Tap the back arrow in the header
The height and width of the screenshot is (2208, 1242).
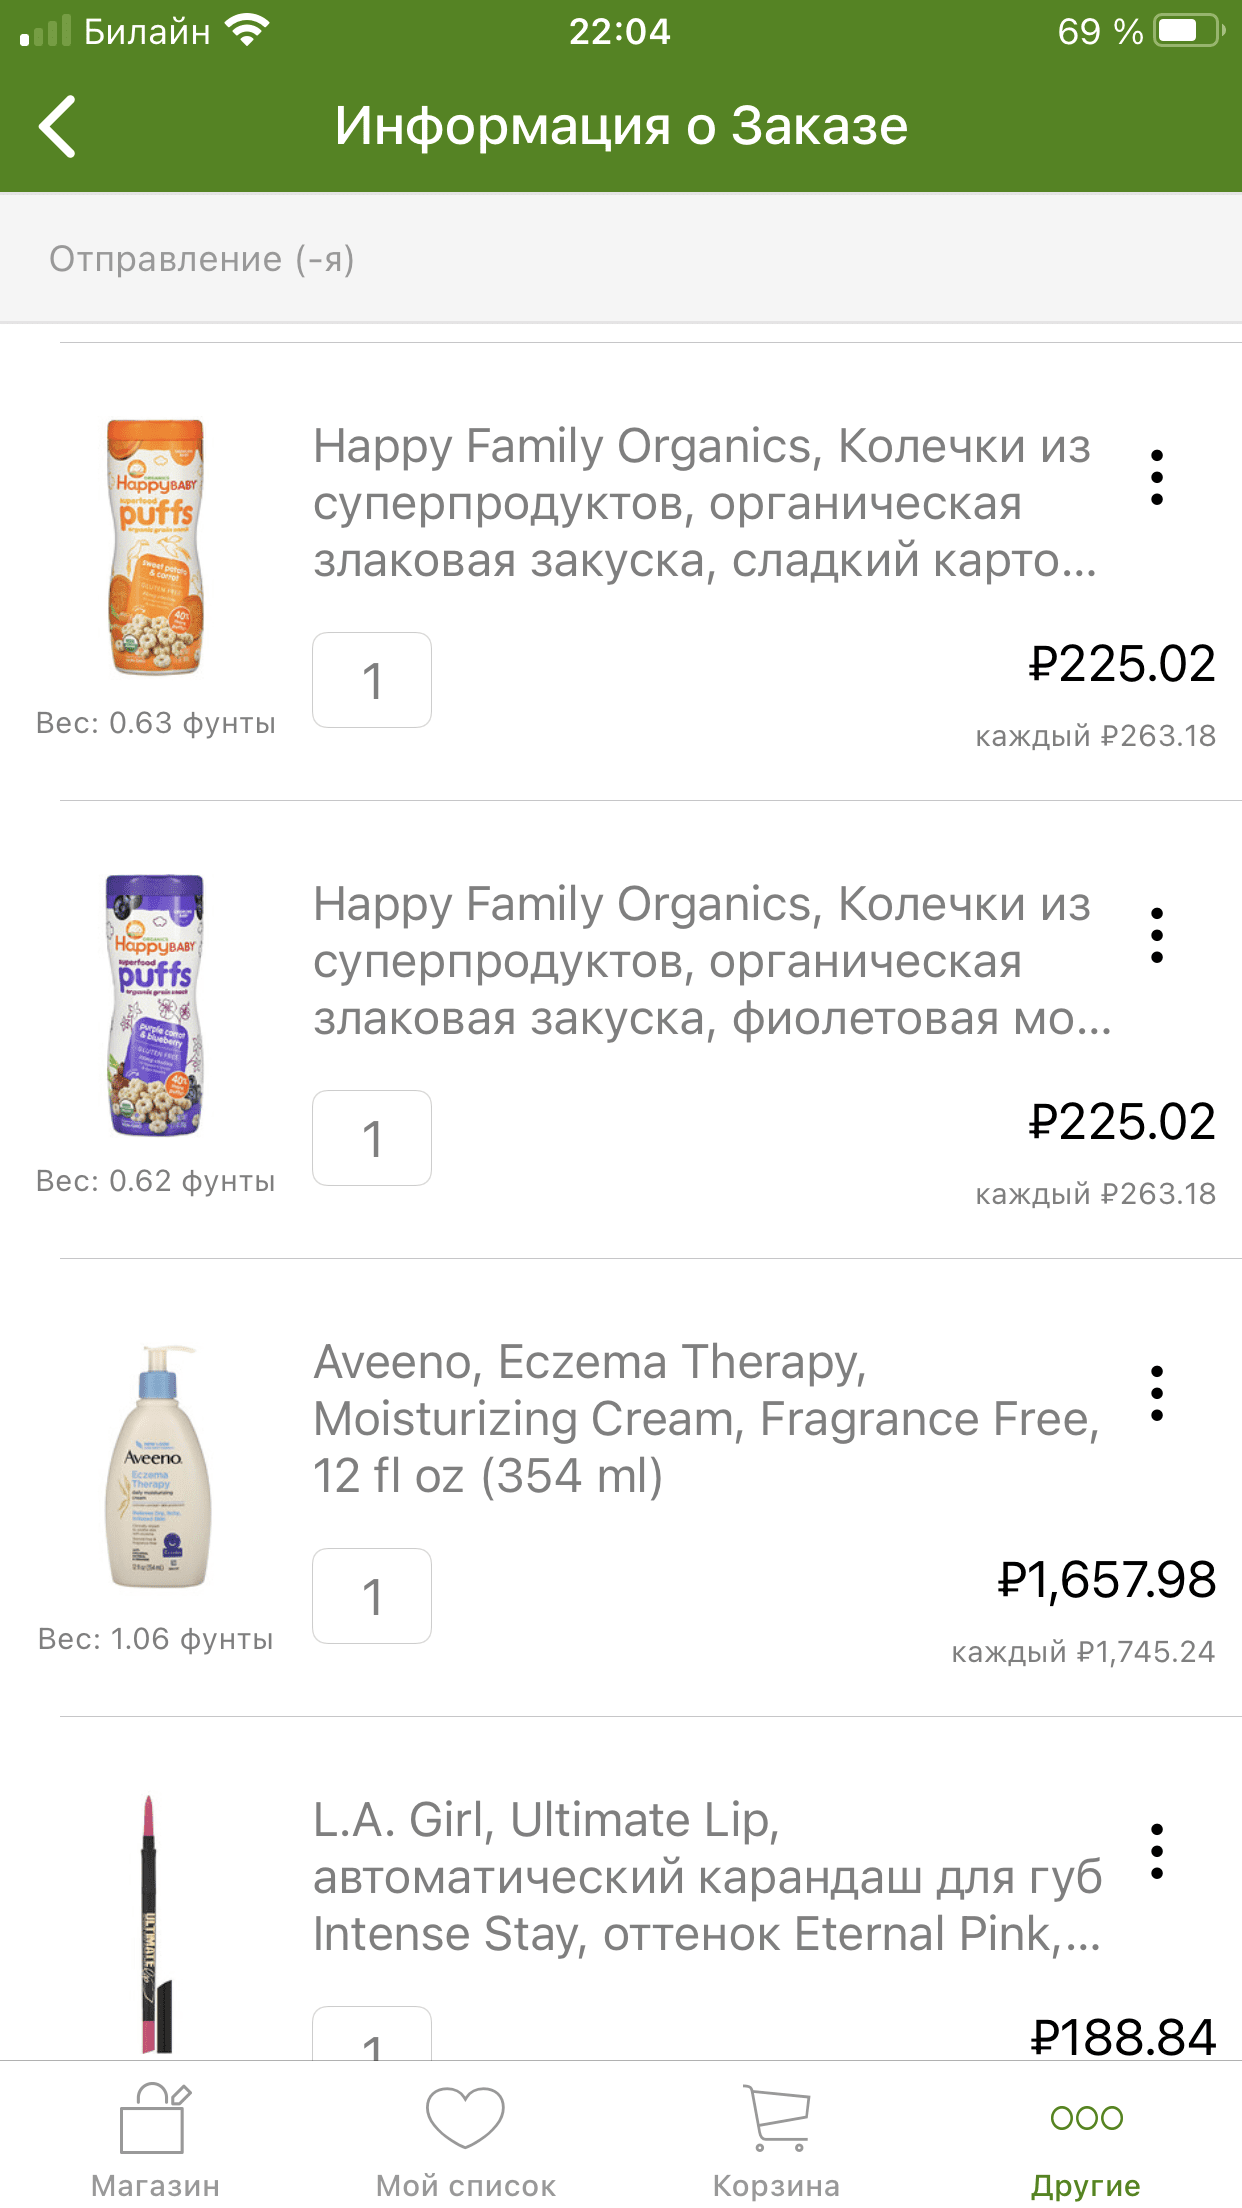point(58,127)
